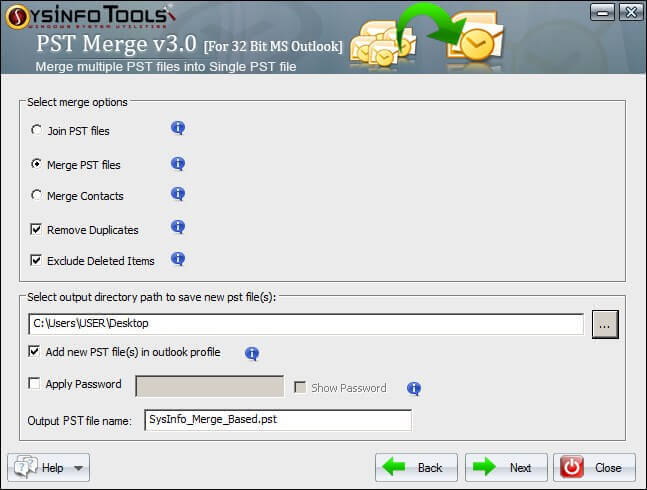Select the Merge PST files option
647x490 pixels.
(x=37, y=164)
